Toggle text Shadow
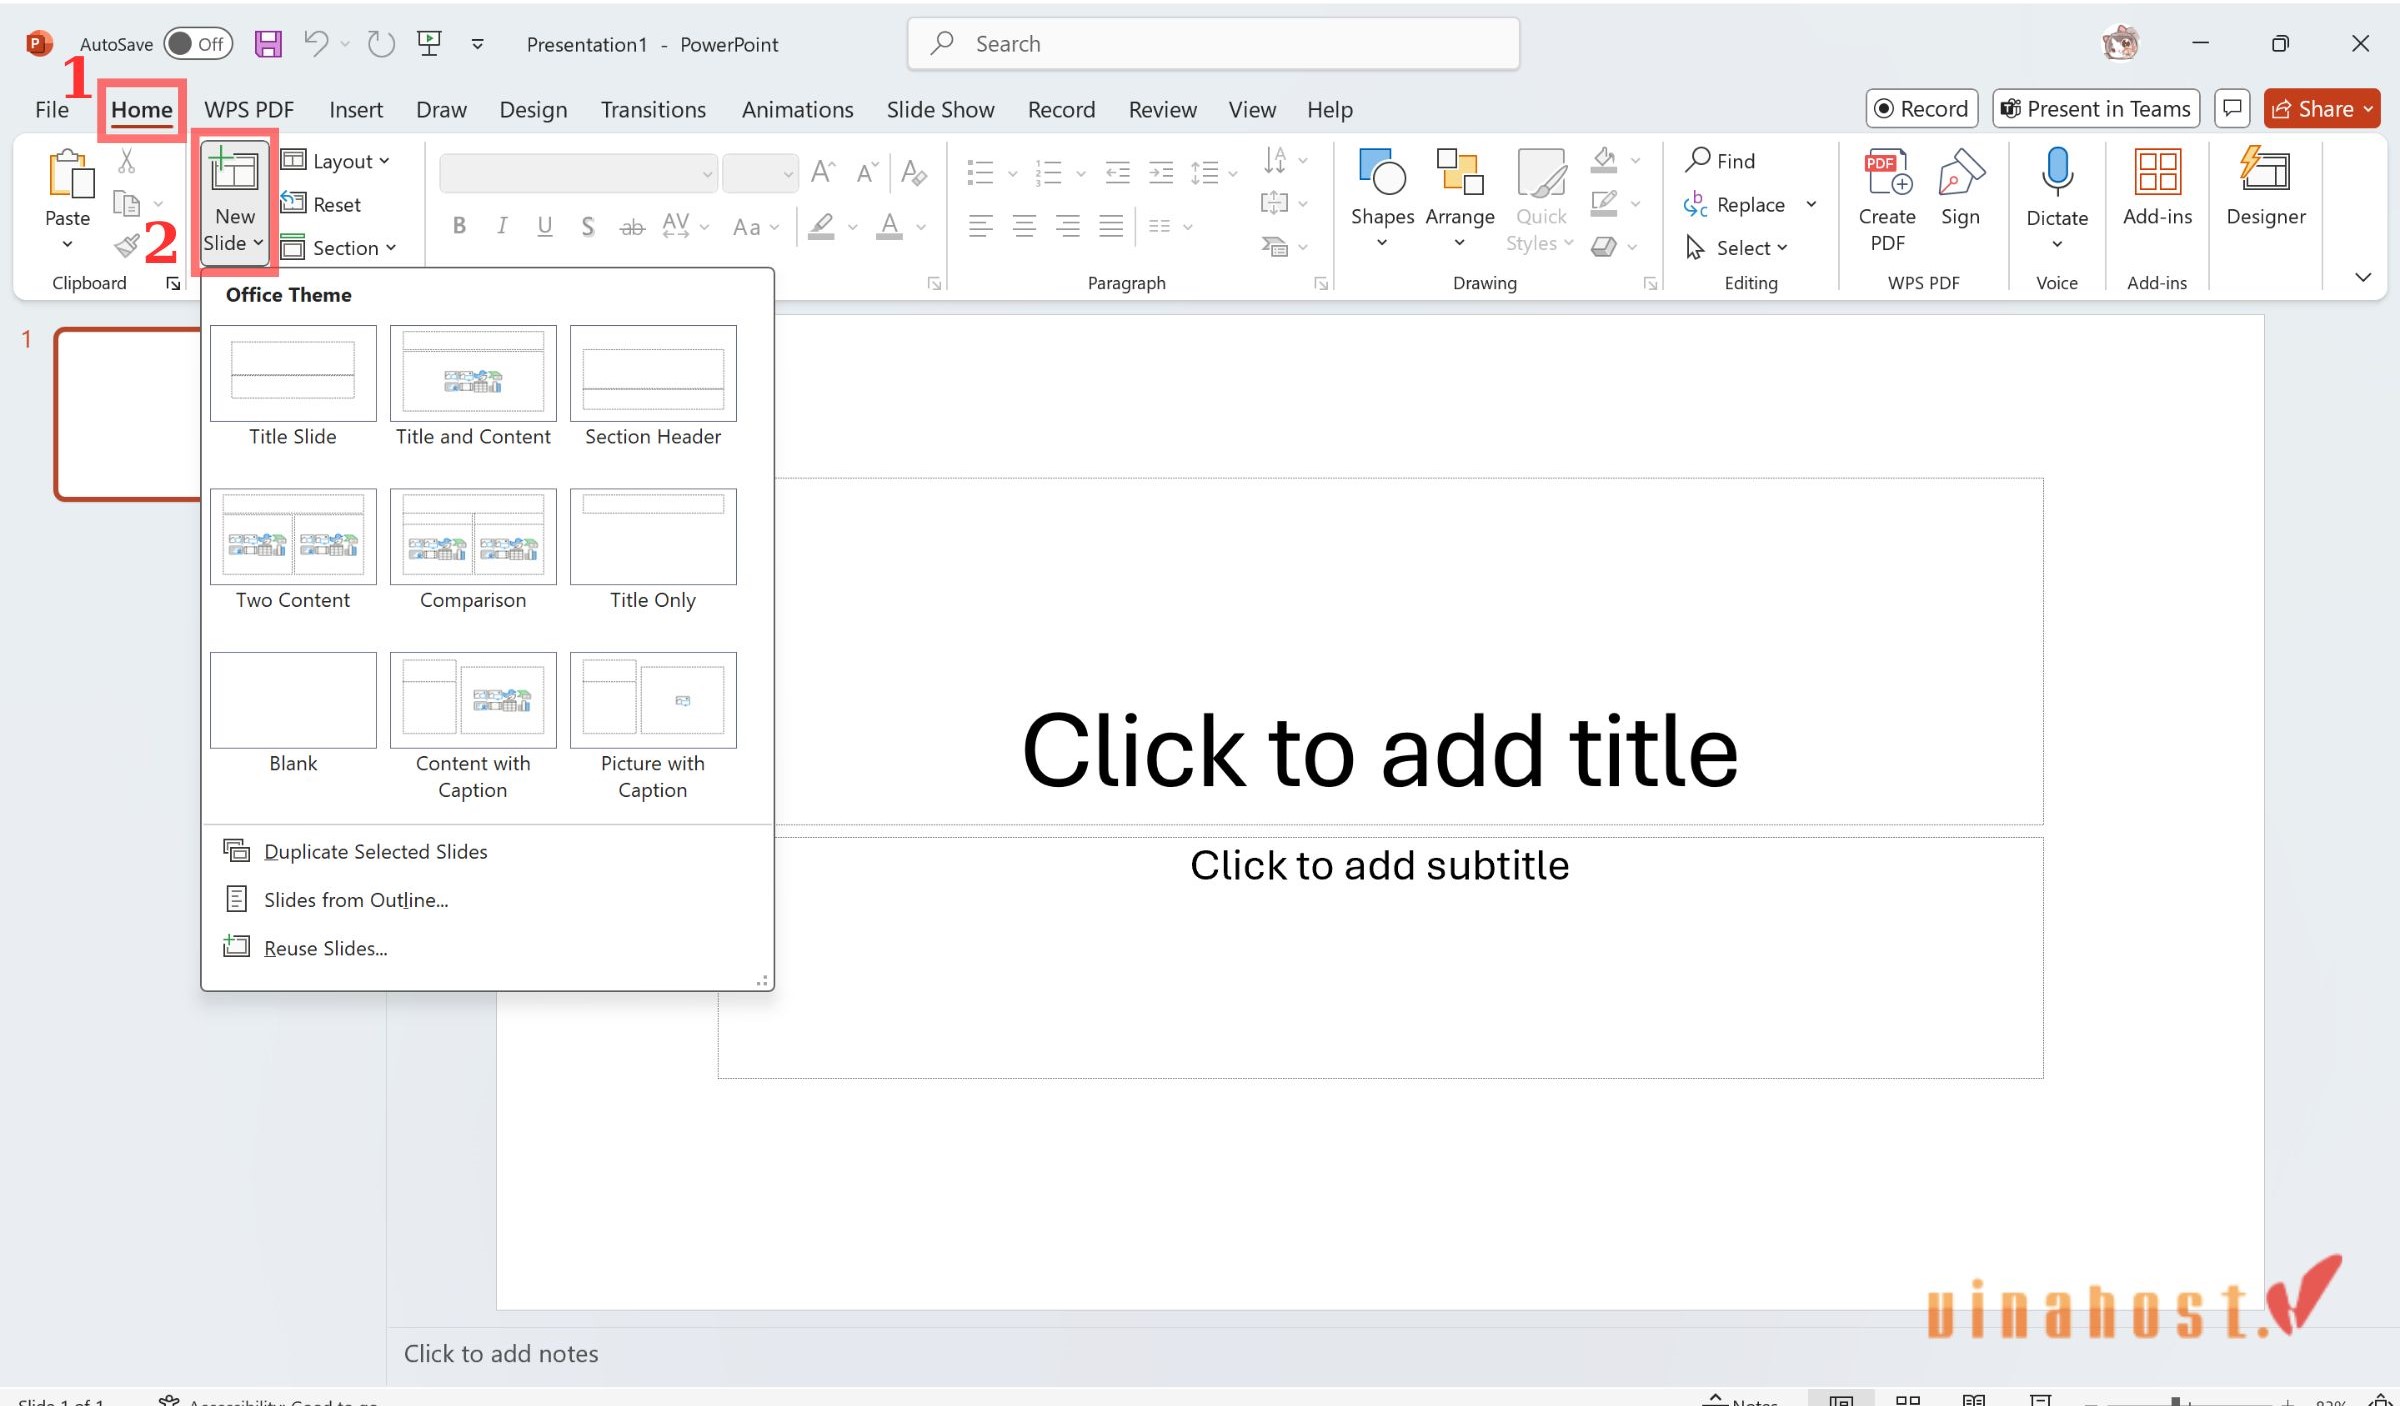The image size is (2400, 1406). (x=588, y=226)
